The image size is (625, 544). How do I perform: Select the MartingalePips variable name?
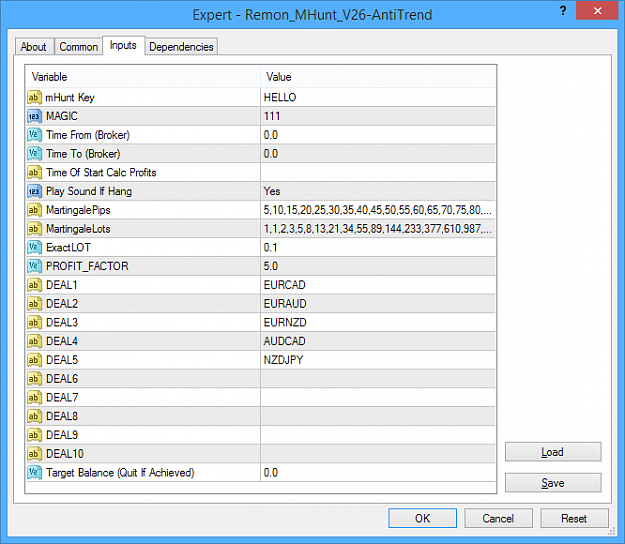(x=78, y=210)
